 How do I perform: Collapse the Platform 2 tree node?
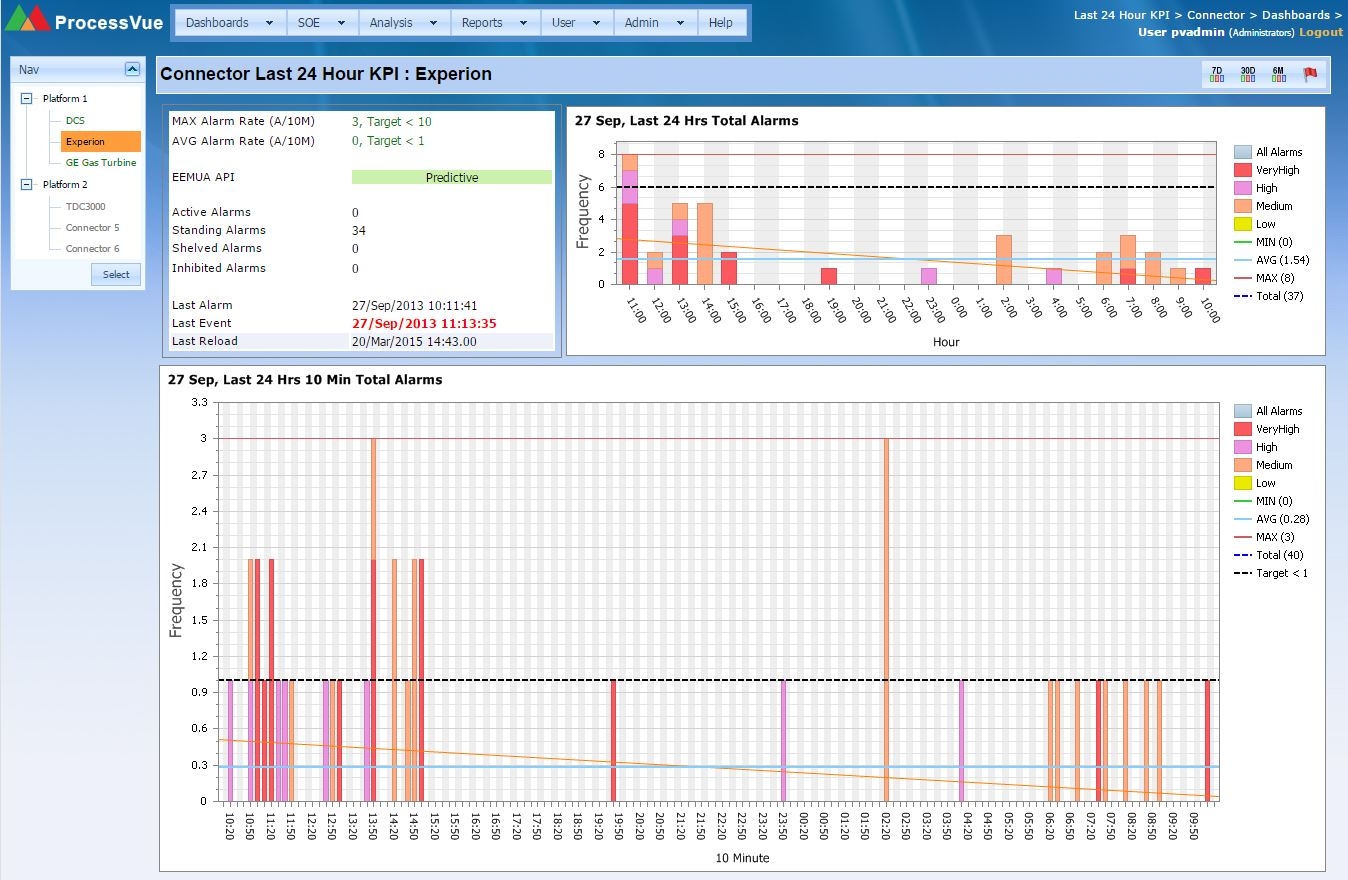[x=27, y=185]
